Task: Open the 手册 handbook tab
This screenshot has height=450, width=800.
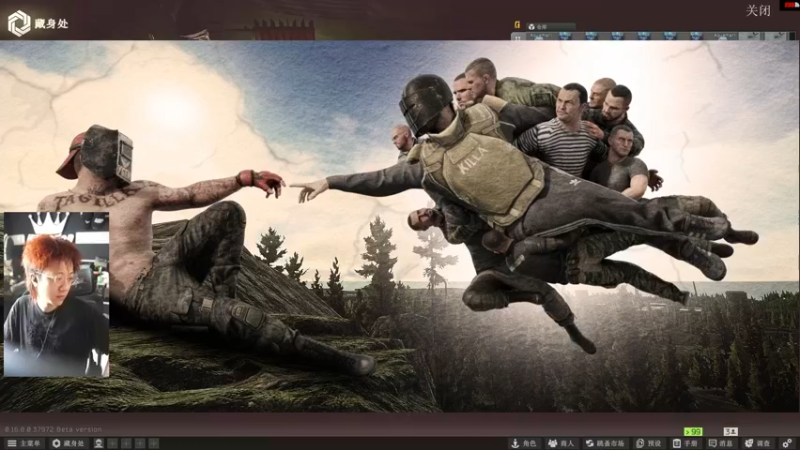Action: [x=686, y=443]
